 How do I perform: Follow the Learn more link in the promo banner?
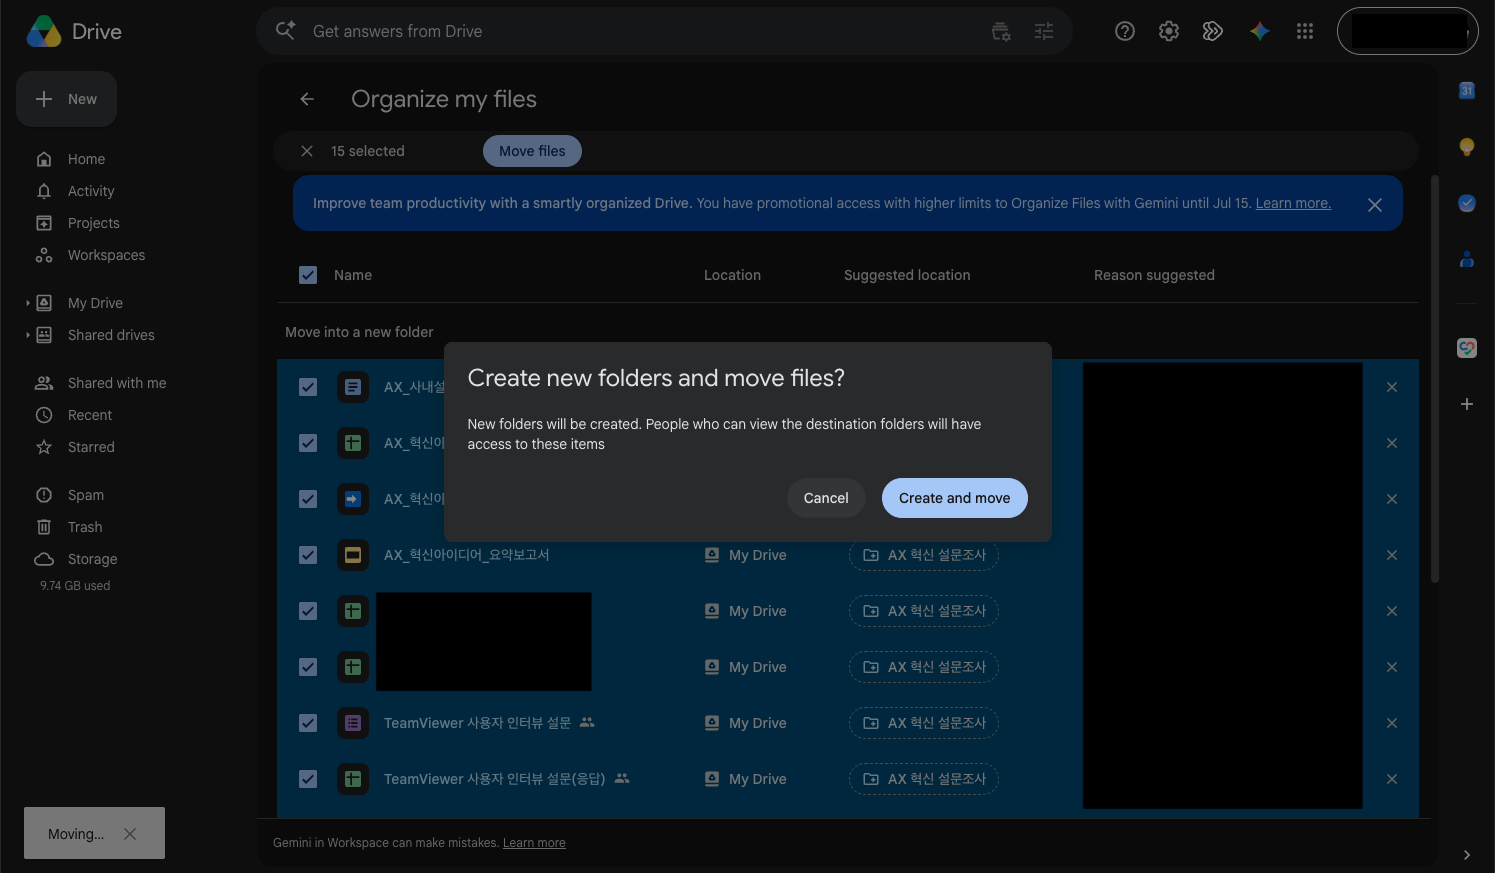click(1293, 203)
